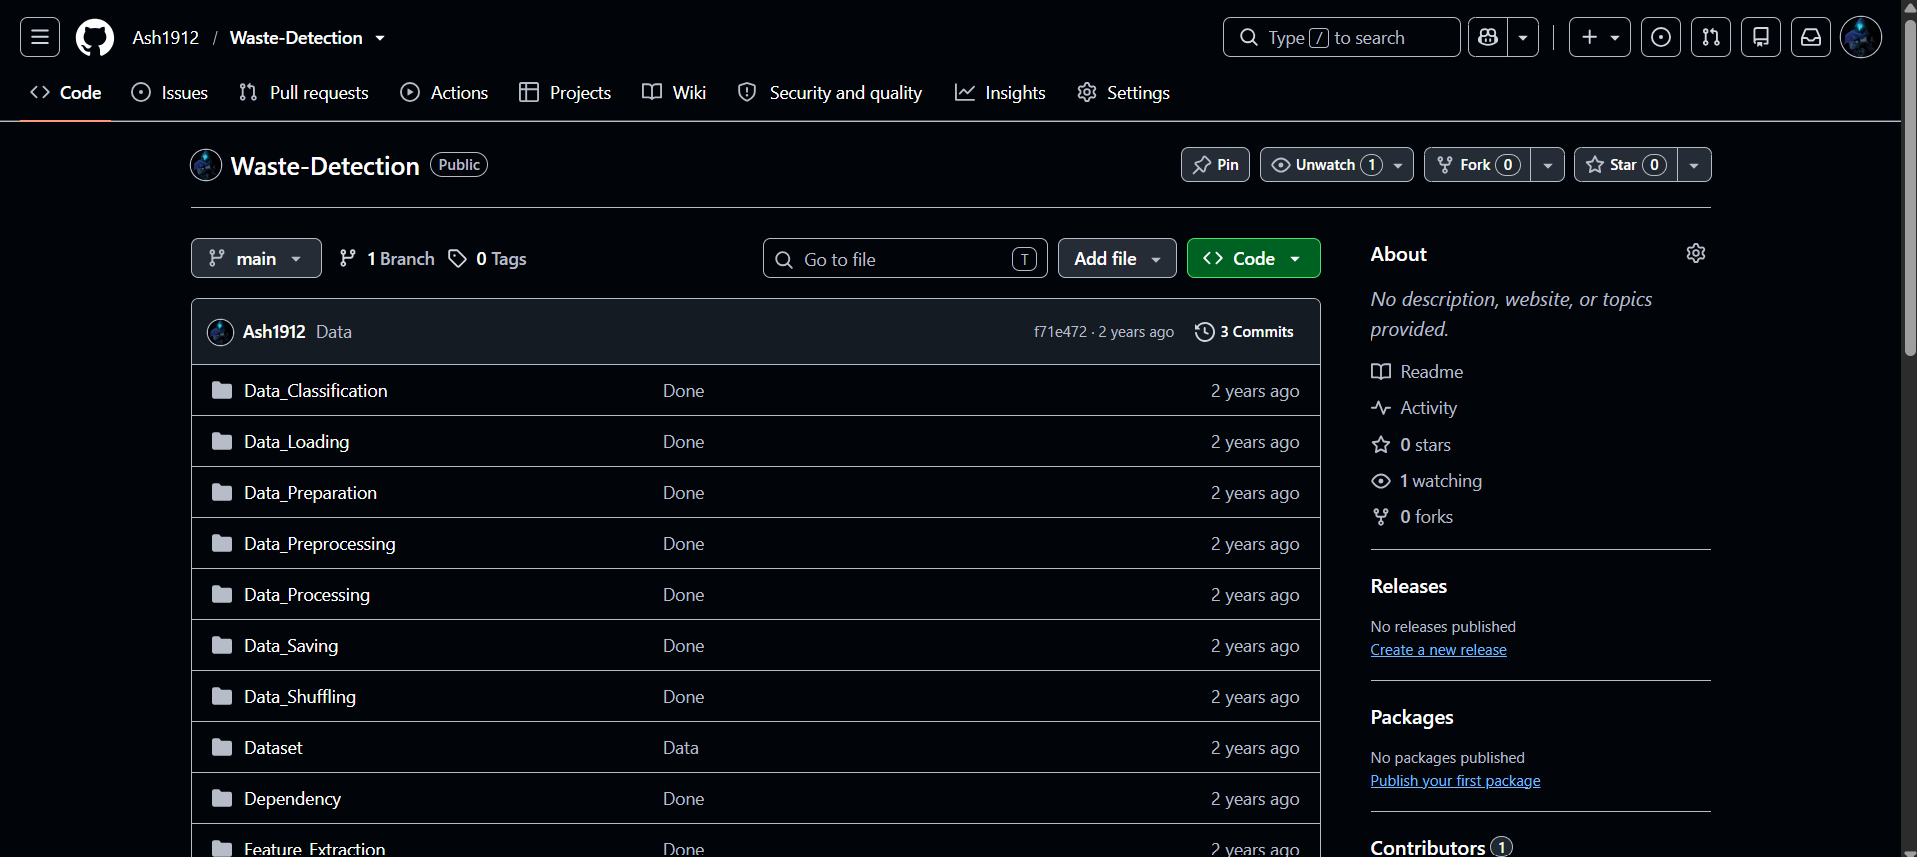Click the Go to file search field
This screenshot has height=857, width=1917.
pyautogui.click(x=905, y=259)
